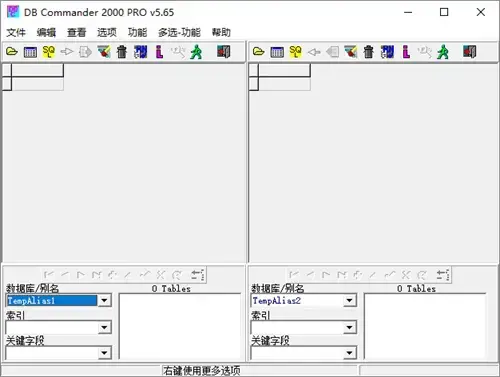500x377 pixels.
Task: Expand the left pane 索引 dropdown
Action: [x=104, y=327]
